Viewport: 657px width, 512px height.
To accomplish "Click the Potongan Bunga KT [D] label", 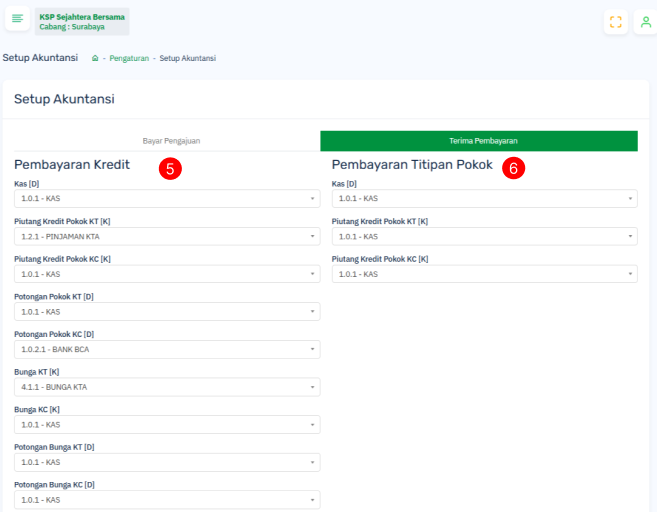I will pyautogui.click(x=54, y=447).
